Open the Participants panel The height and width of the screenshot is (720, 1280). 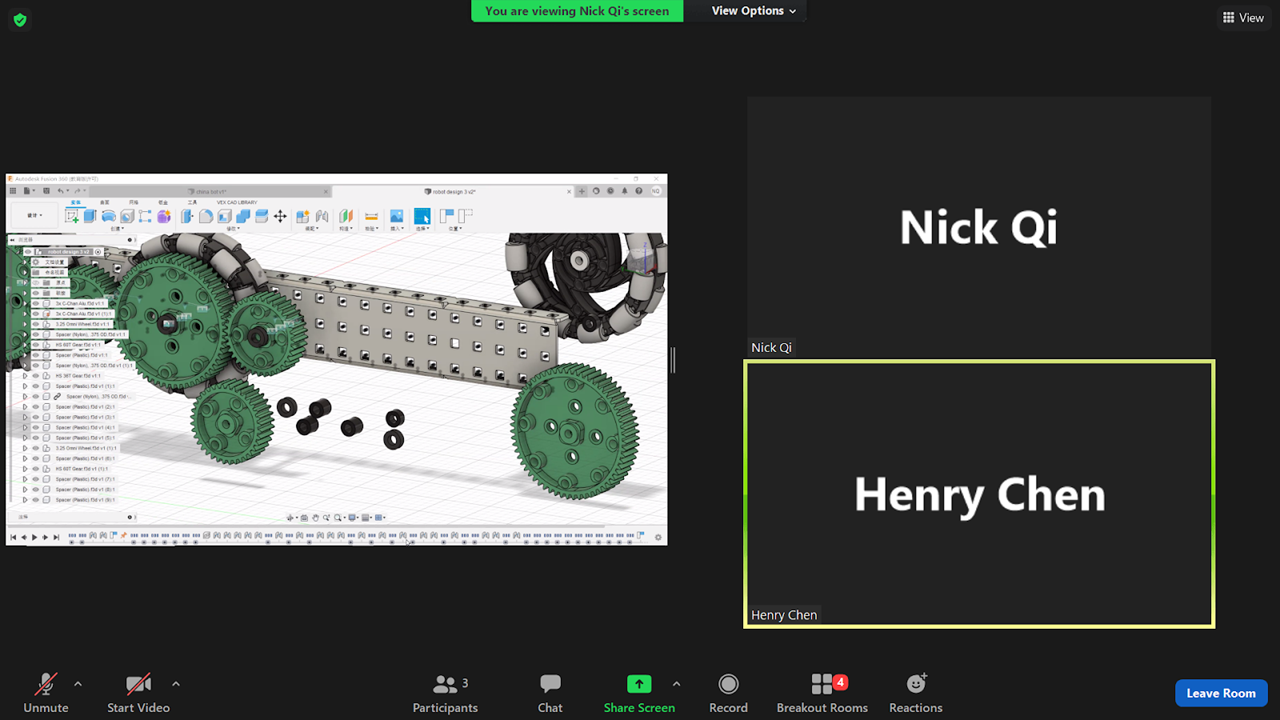click(445, 693)
